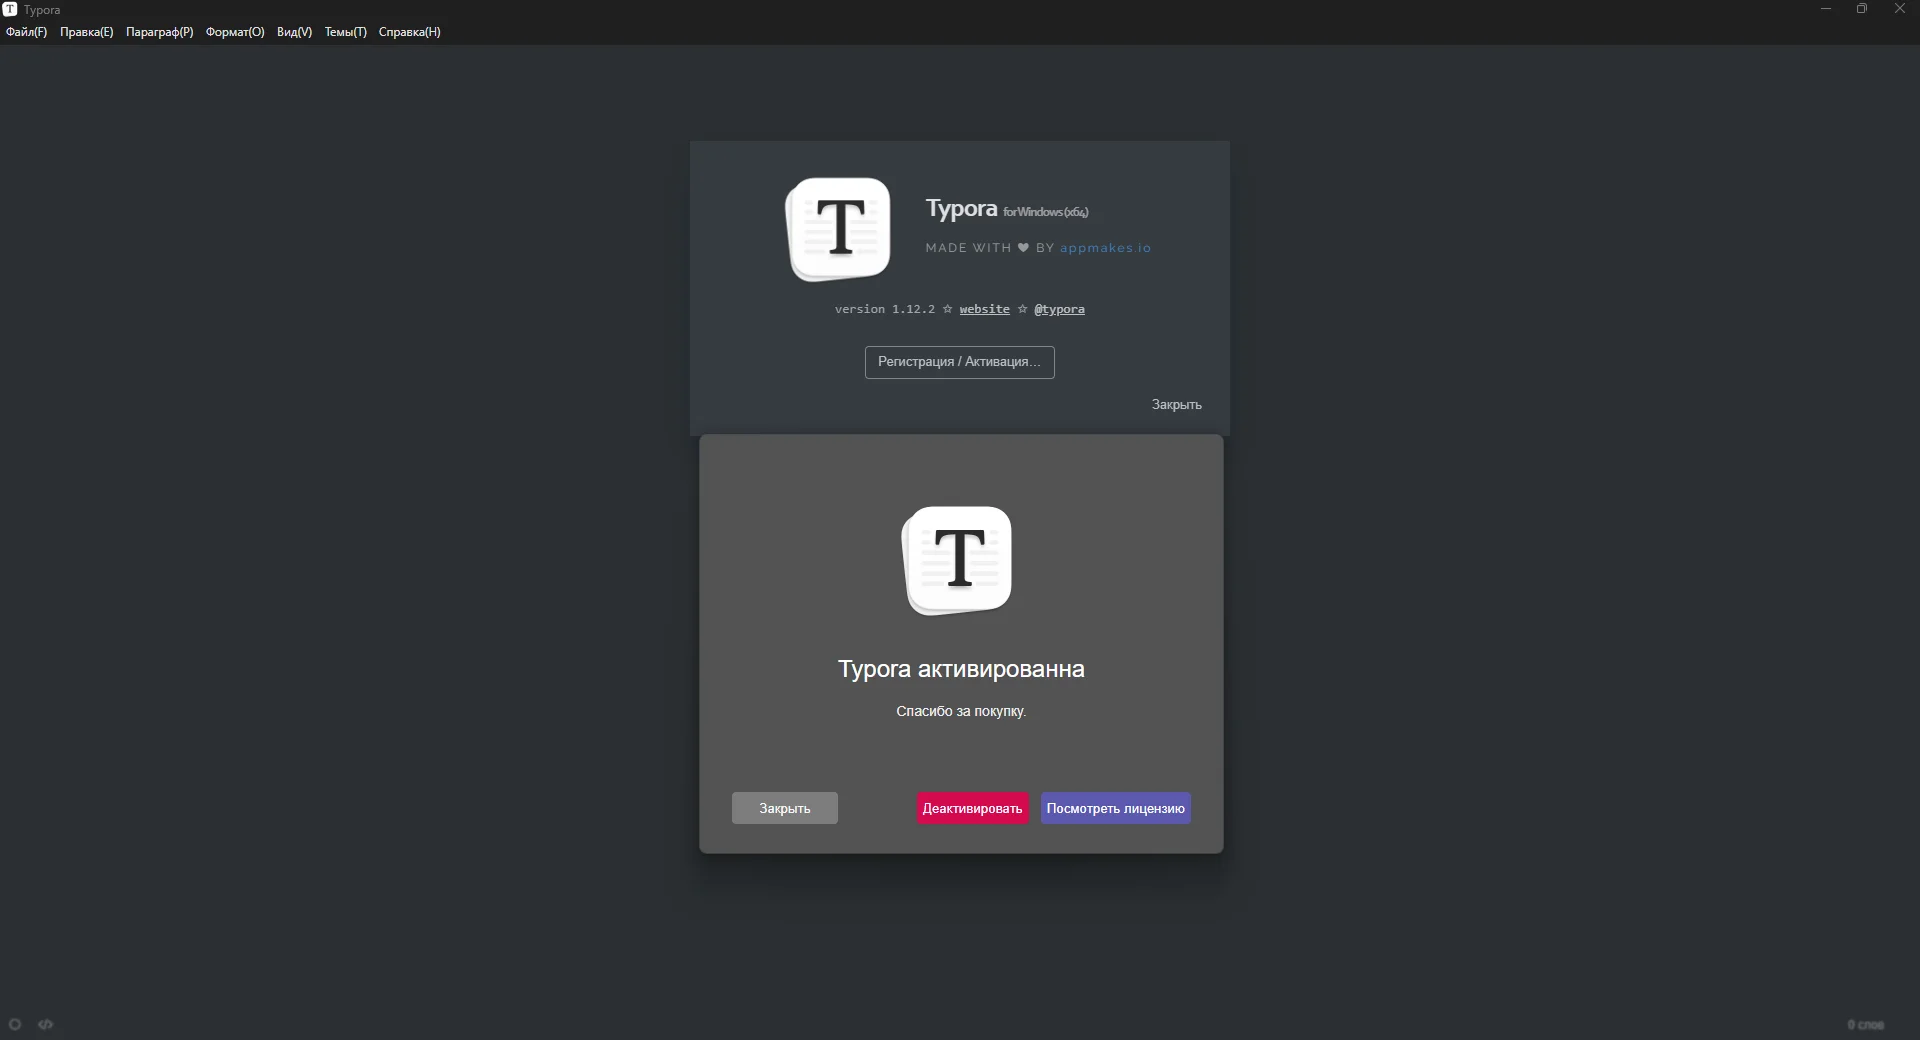Open the Параграф(P) menu
The image size is (1920, 1040).
pos(160,32)
